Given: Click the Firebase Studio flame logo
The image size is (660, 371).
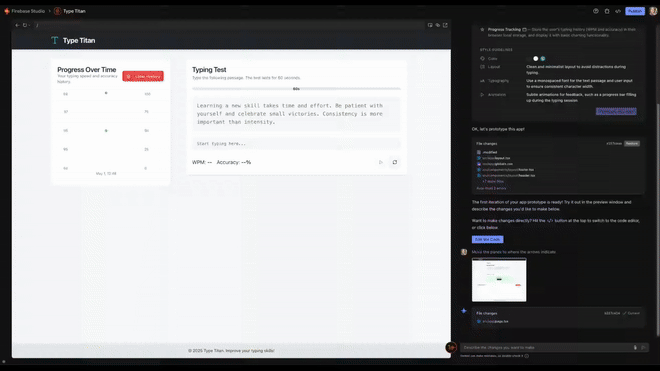Looking at the screenshot, I should (x=7, y=11).
